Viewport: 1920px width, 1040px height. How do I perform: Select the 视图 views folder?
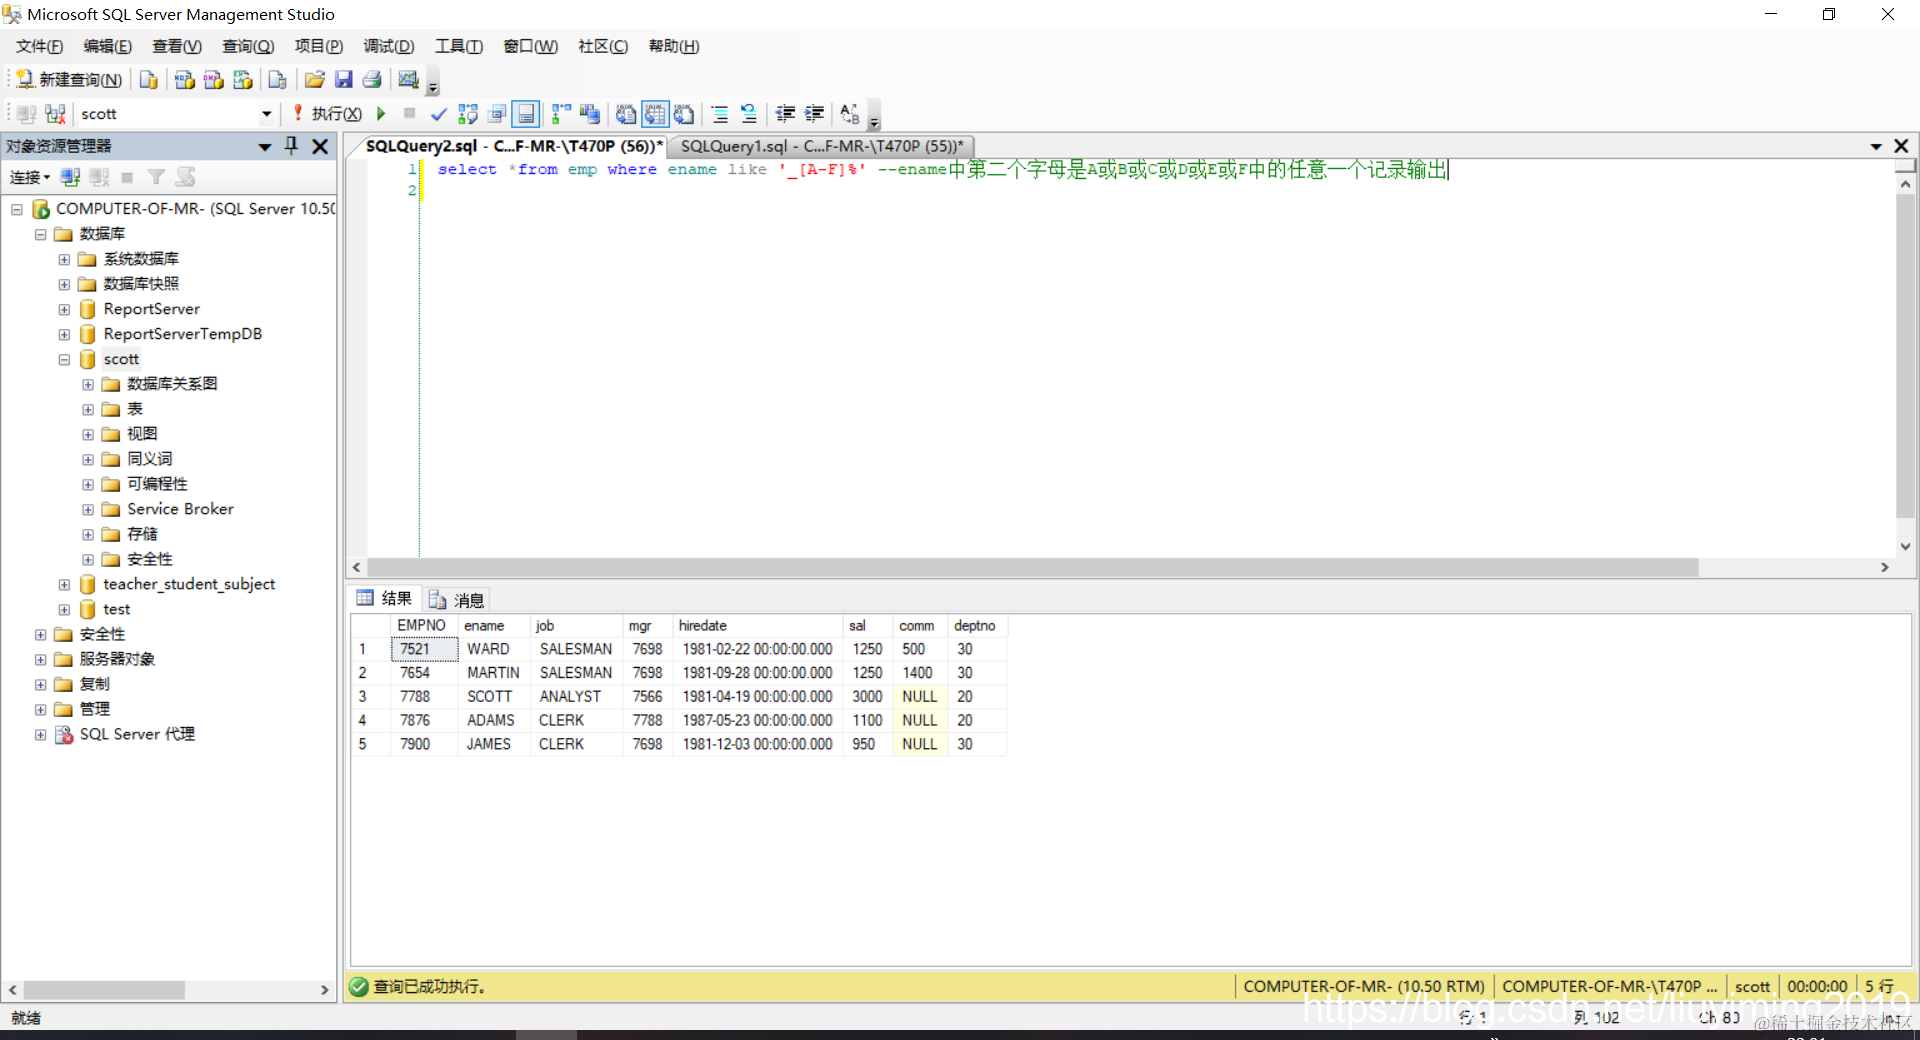pyautogui.click(x=142, y=434)
